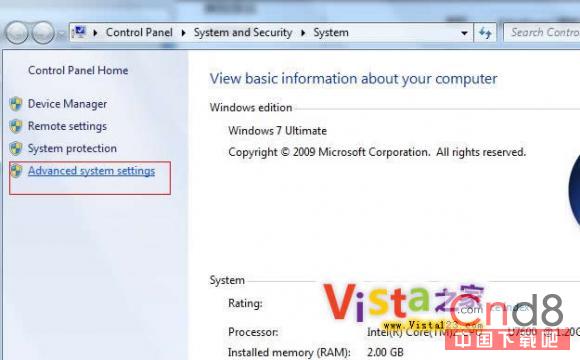Click shield icon next to Device Manager
The height and width of the screenshot is (360, 580).
click(x=16, y=104)
